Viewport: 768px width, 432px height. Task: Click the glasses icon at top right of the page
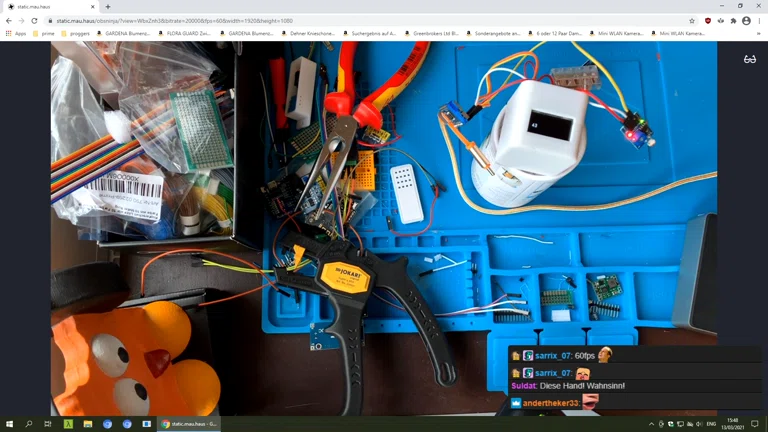click(x=750, y=59)
